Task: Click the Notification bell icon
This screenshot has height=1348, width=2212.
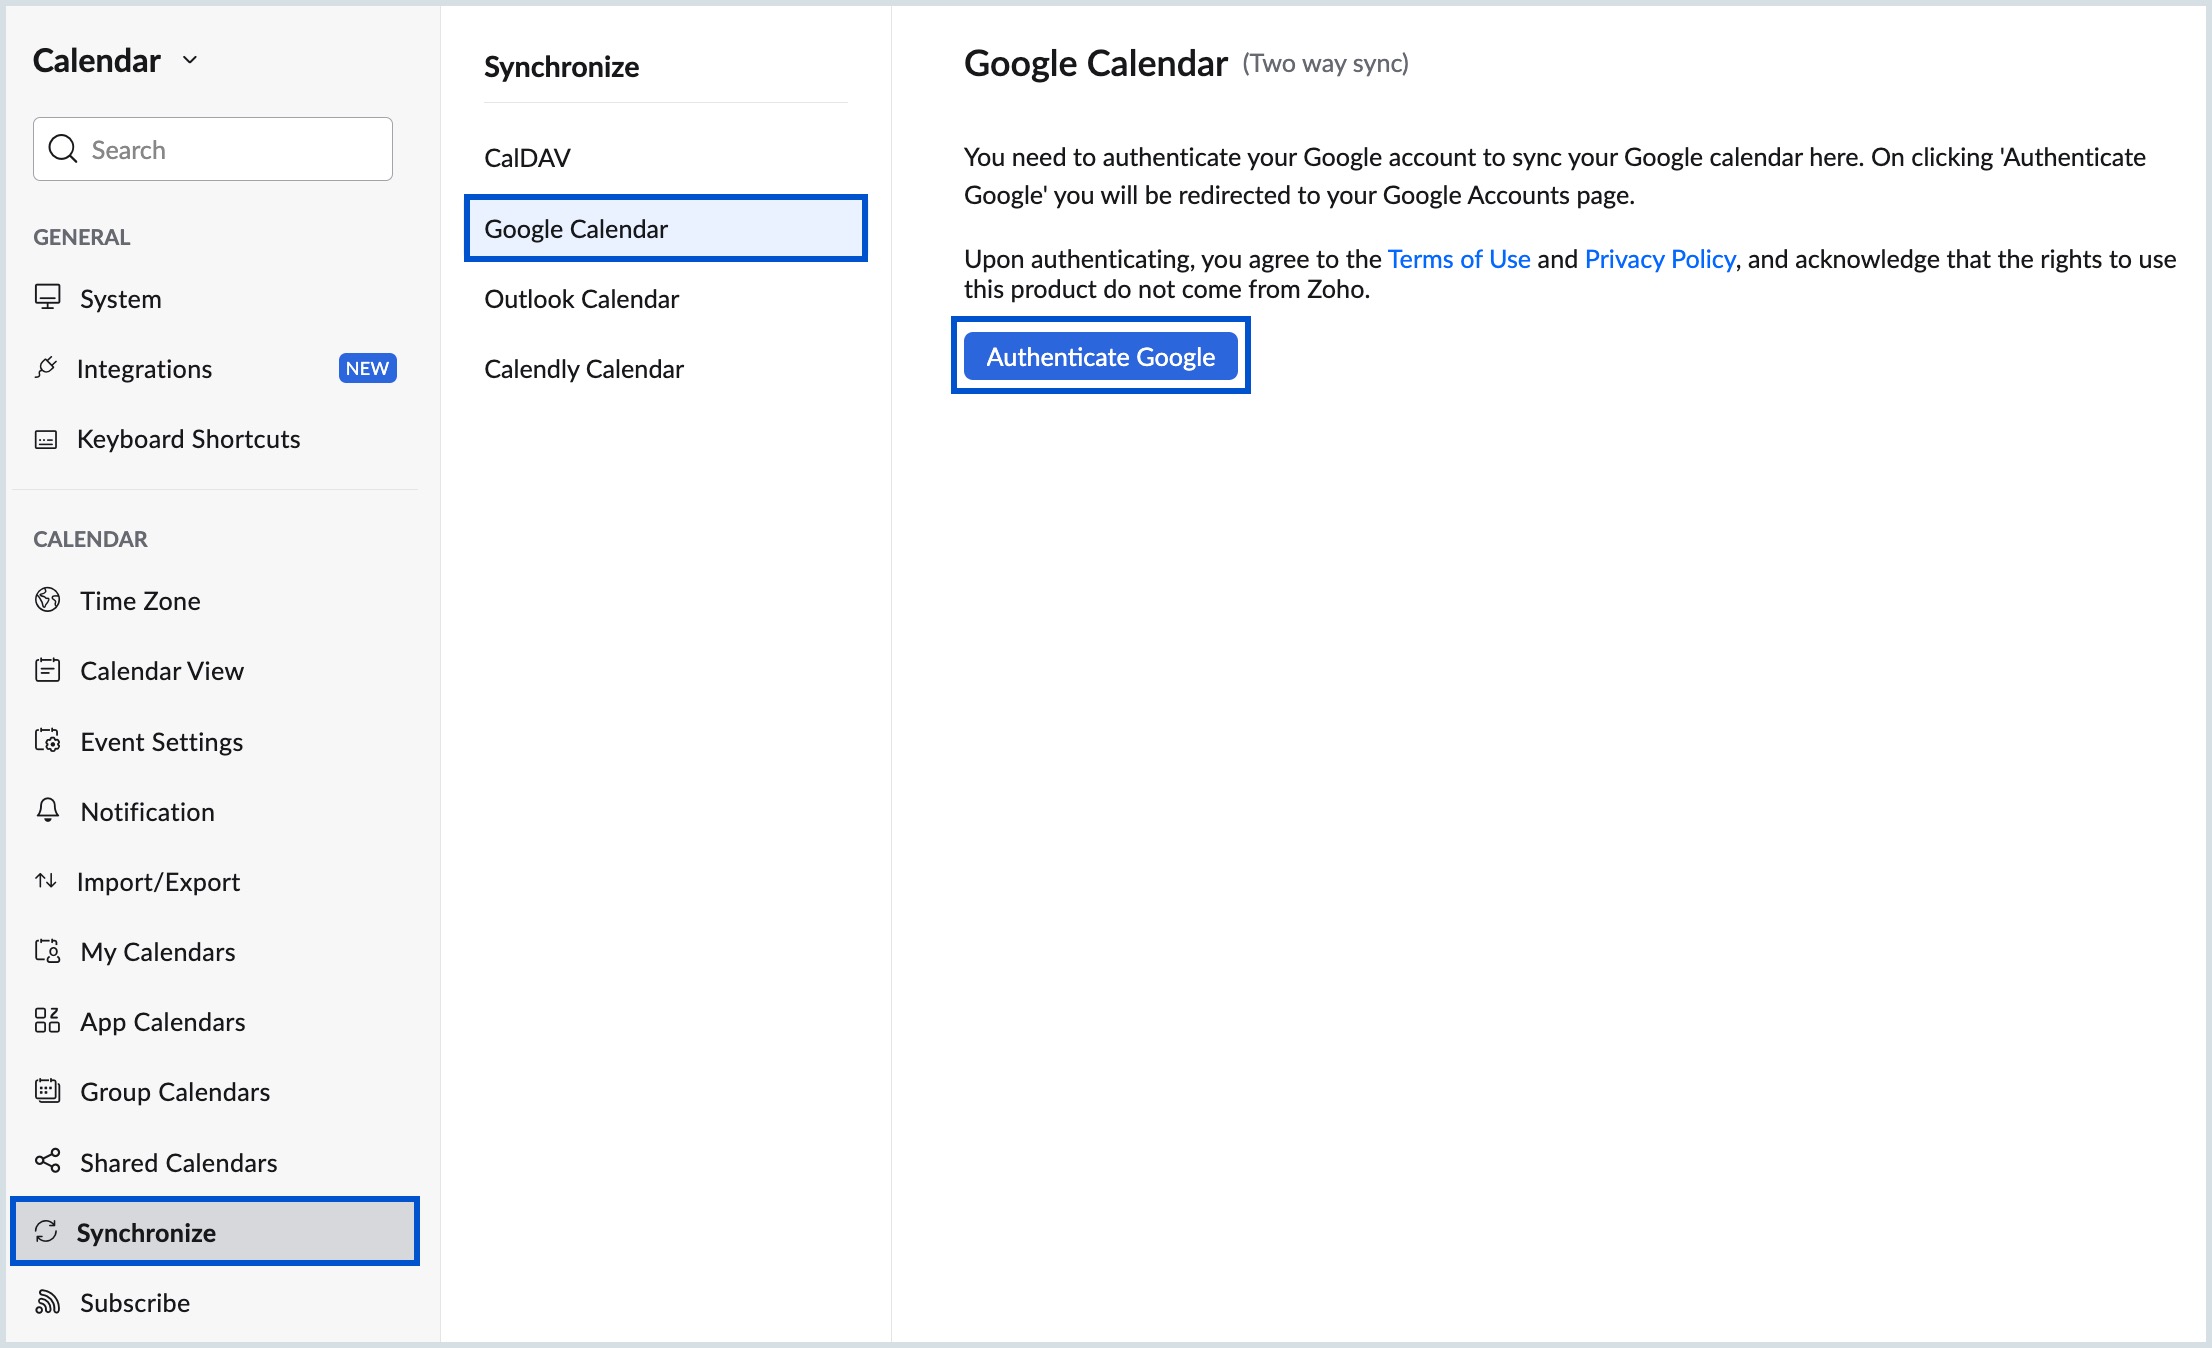Action: (47, 810)
